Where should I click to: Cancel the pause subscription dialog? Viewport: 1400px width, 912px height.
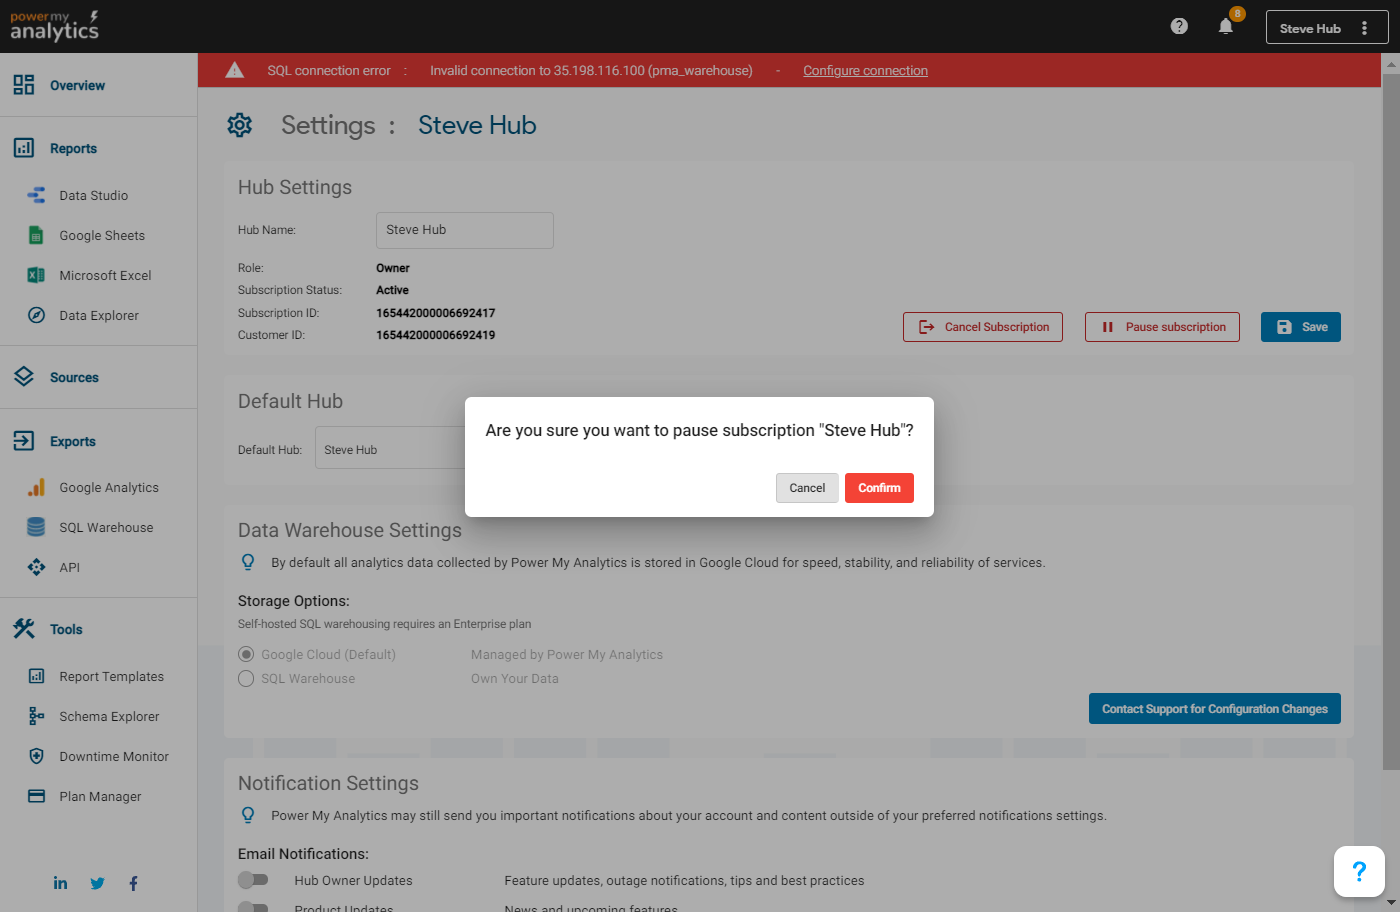pyautogui.click(x=807, y=488)
